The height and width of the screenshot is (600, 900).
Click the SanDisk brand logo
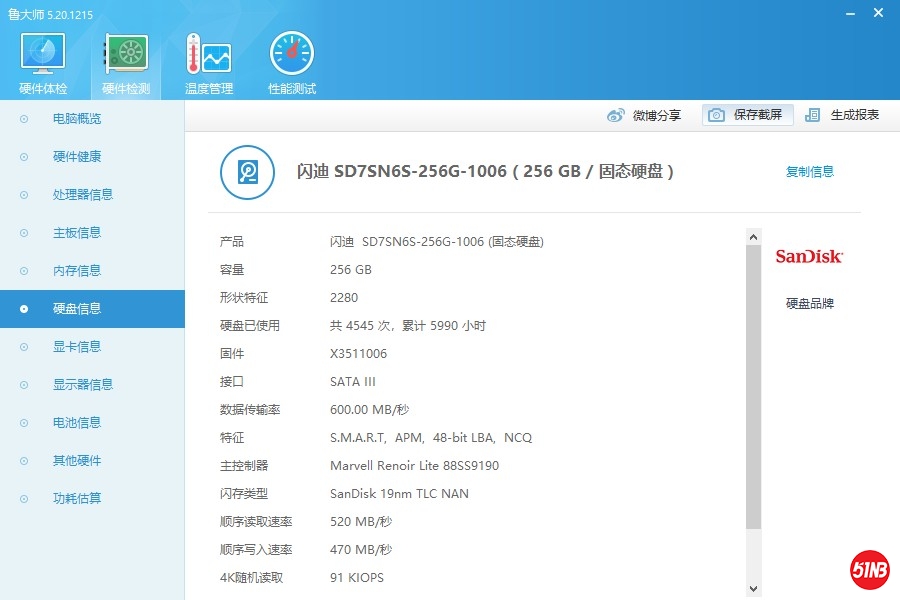809,257
